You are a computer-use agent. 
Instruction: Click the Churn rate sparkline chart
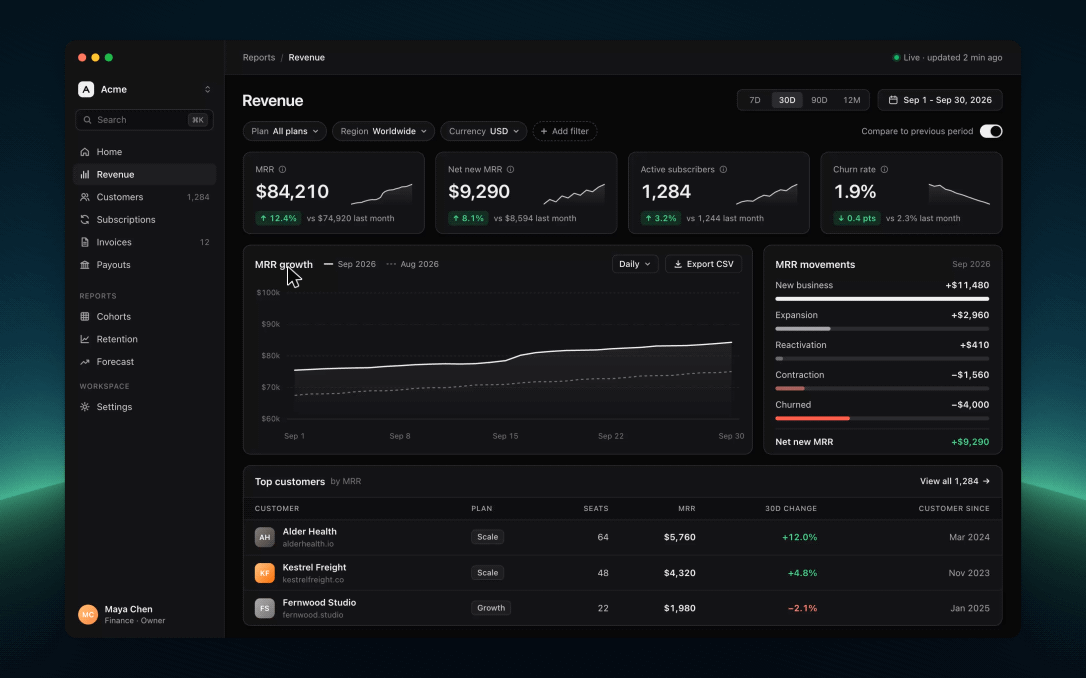point(959,194)
